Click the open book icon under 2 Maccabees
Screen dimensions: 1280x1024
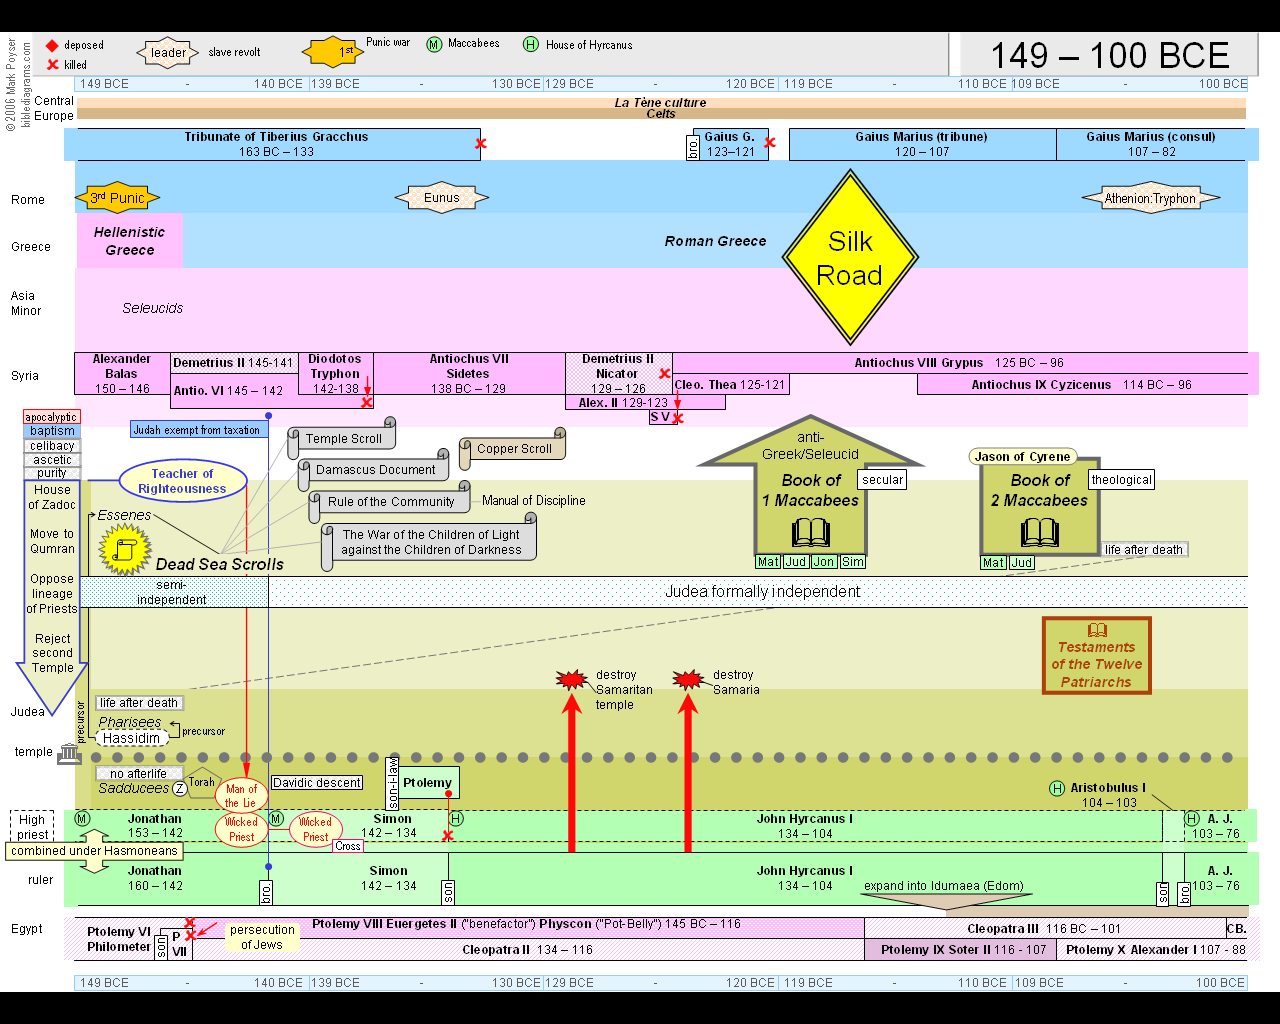1040,532
